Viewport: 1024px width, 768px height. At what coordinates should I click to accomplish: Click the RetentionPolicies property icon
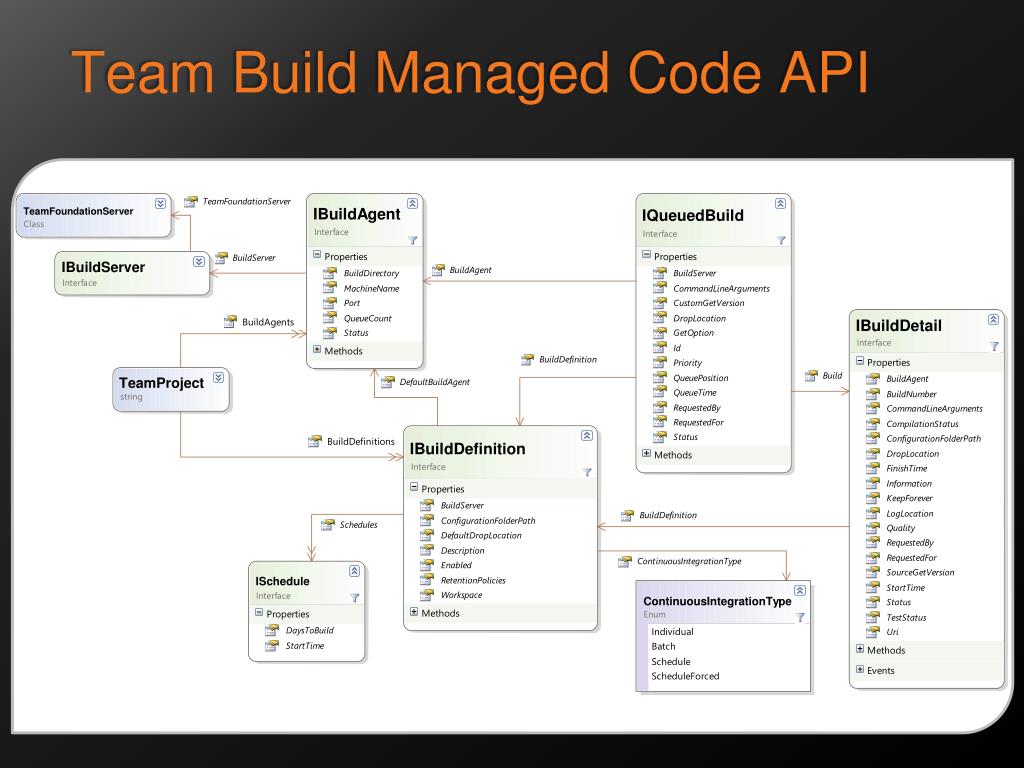(427, 579)
